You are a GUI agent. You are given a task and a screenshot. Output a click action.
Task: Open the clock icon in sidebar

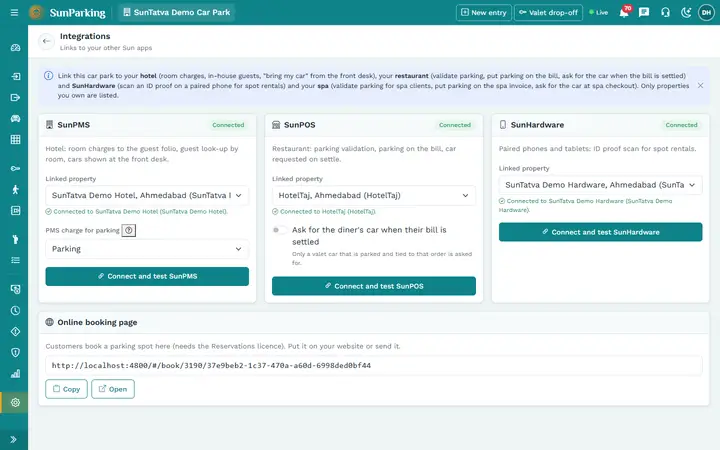(15, 310)
